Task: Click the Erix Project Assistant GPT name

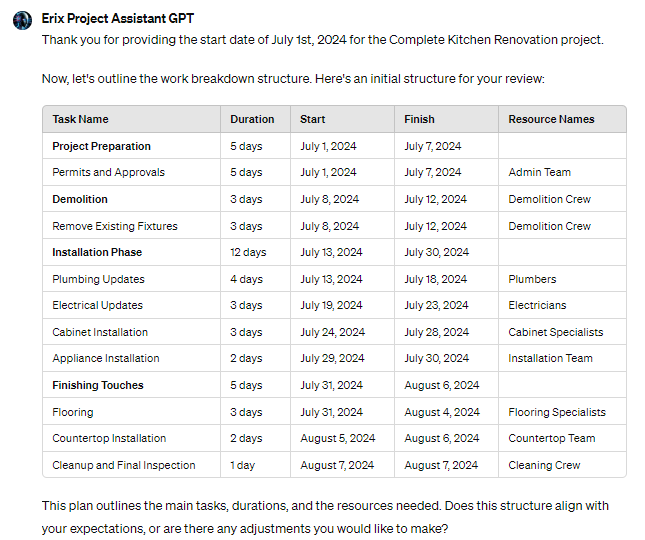Action: 118,20
